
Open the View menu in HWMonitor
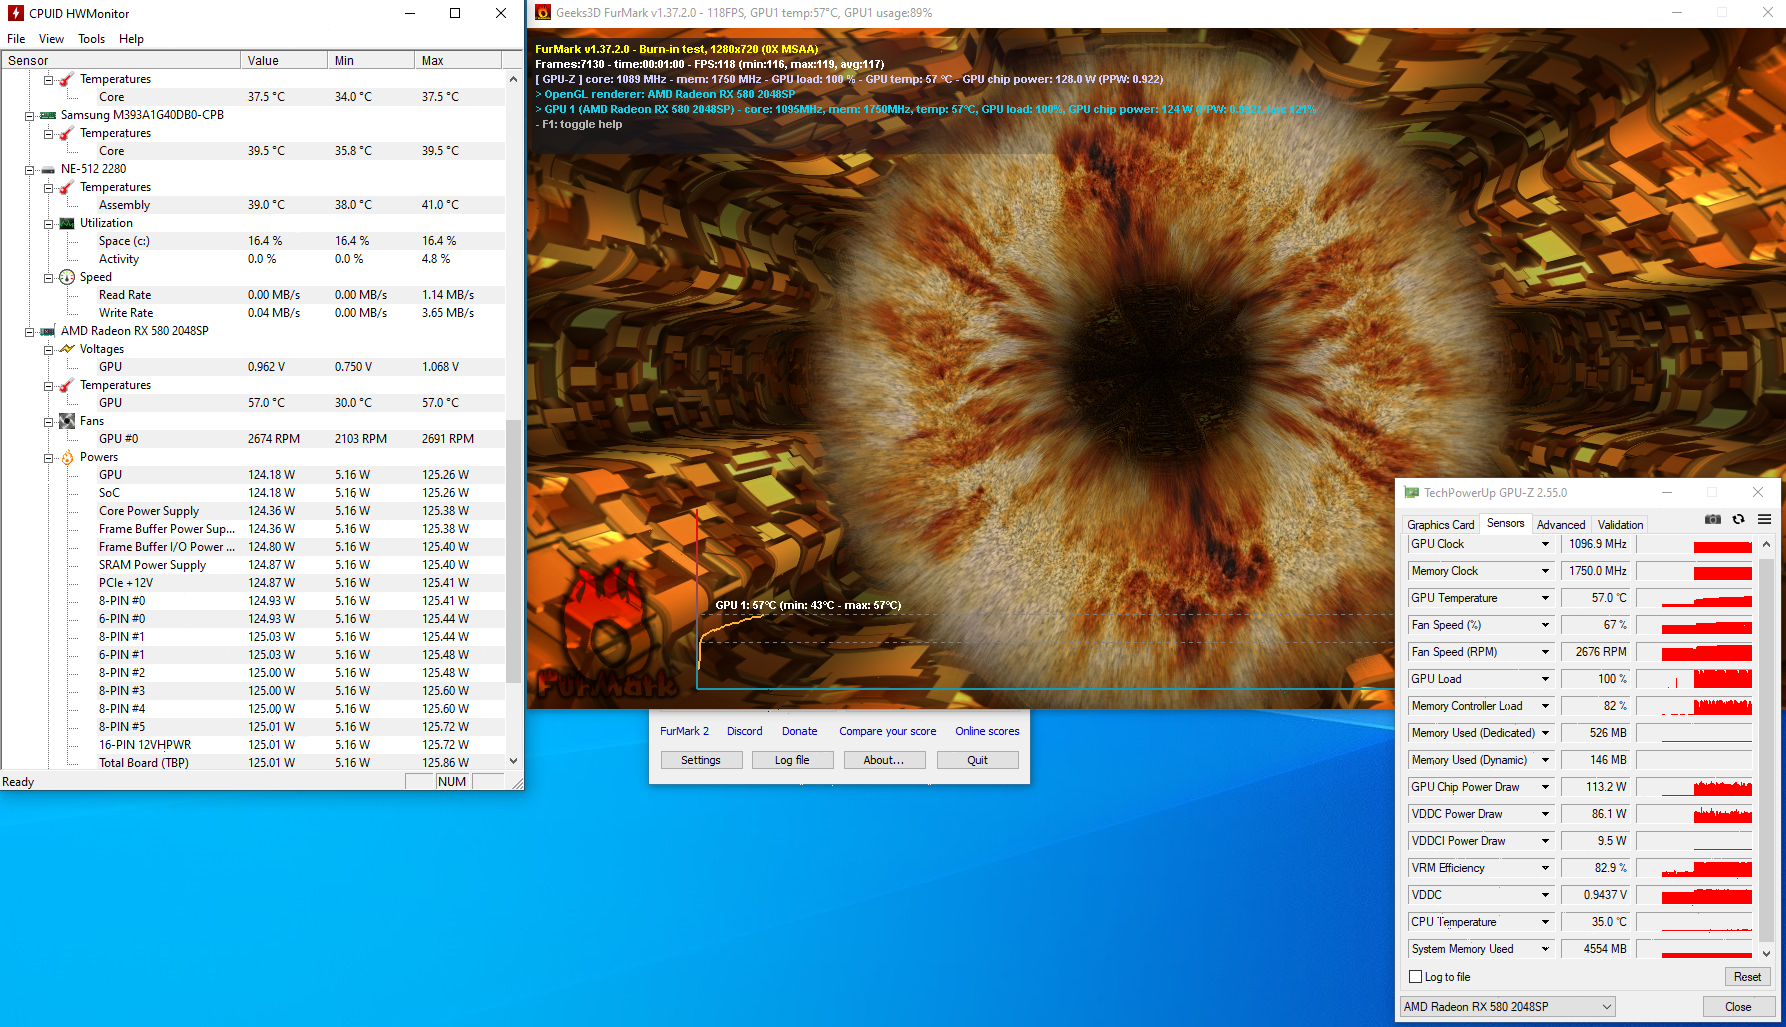click(51, 39)
